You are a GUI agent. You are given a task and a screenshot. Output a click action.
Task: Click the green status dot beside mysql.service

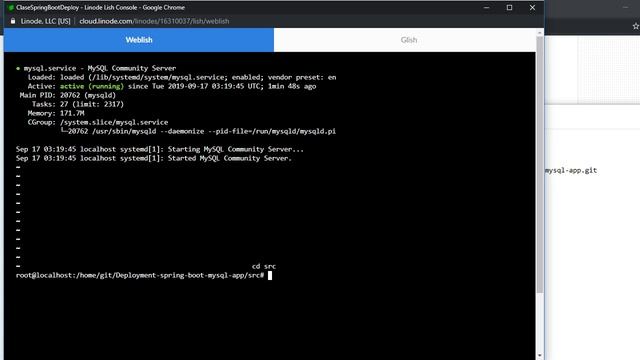(x=18, y=68)
